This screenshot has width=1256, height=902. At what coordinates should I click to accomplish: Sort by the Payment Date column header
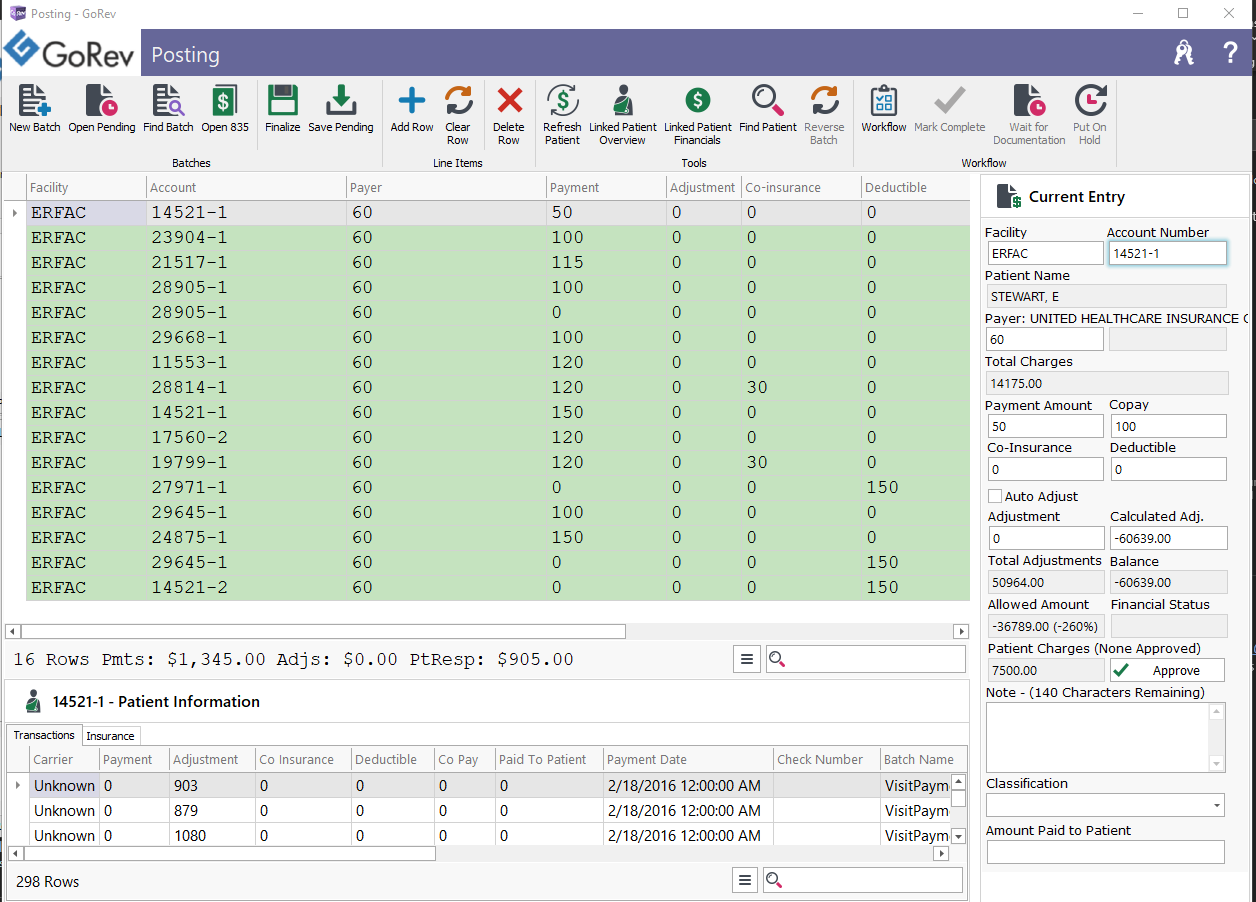687,759
